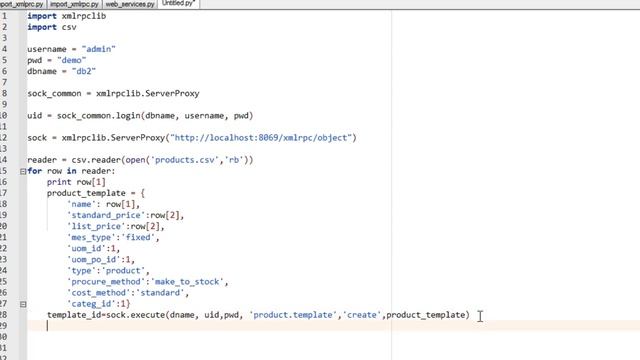Click the 'uom_id' key line
The width and height of the screenshot is (640, 360).
pyautogui.click(x=93, y=248)
